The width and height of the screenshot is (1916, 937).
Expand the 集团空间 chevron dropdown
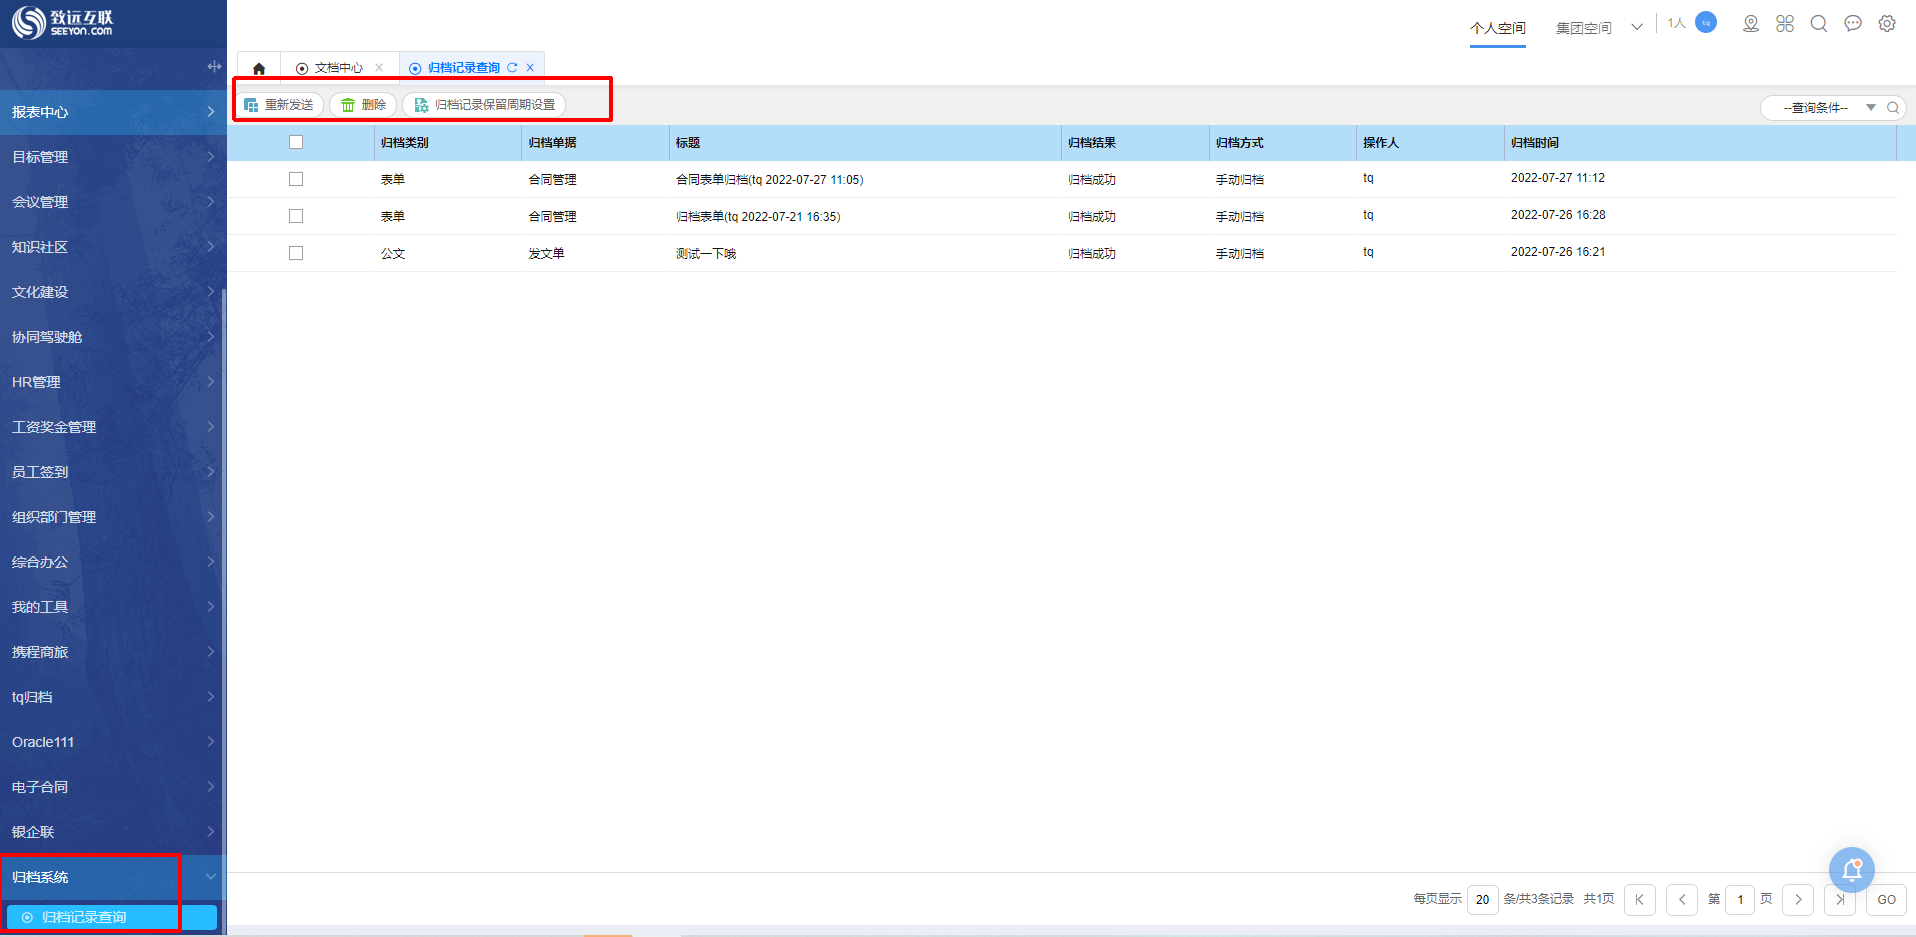click(1636, 27)
